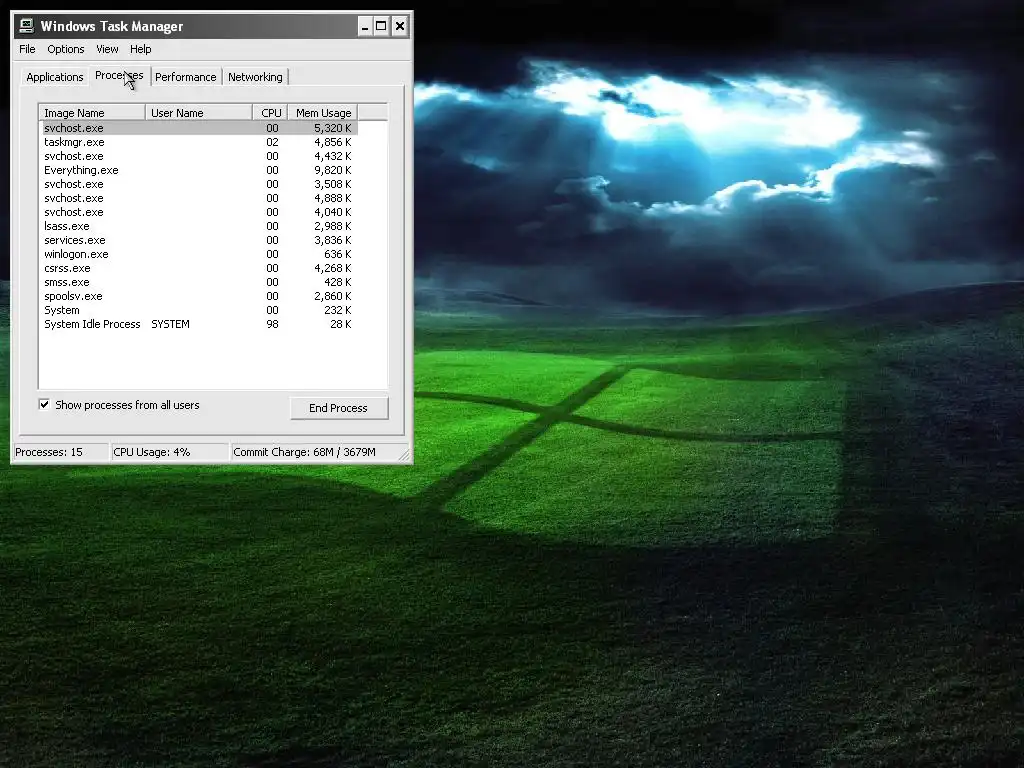This screenshot has height=768, width=1024.
Task: Select svchost.exe using 4,432 K
Action: coord(199,156)
